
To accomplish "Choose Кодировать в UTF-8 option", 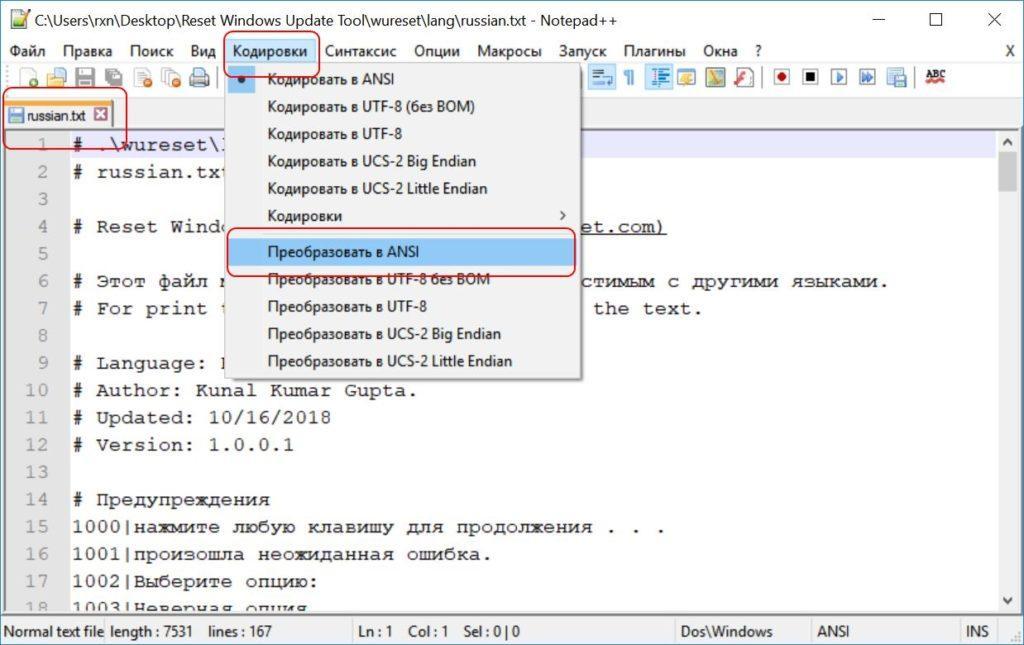I will (x=403, y=134).
